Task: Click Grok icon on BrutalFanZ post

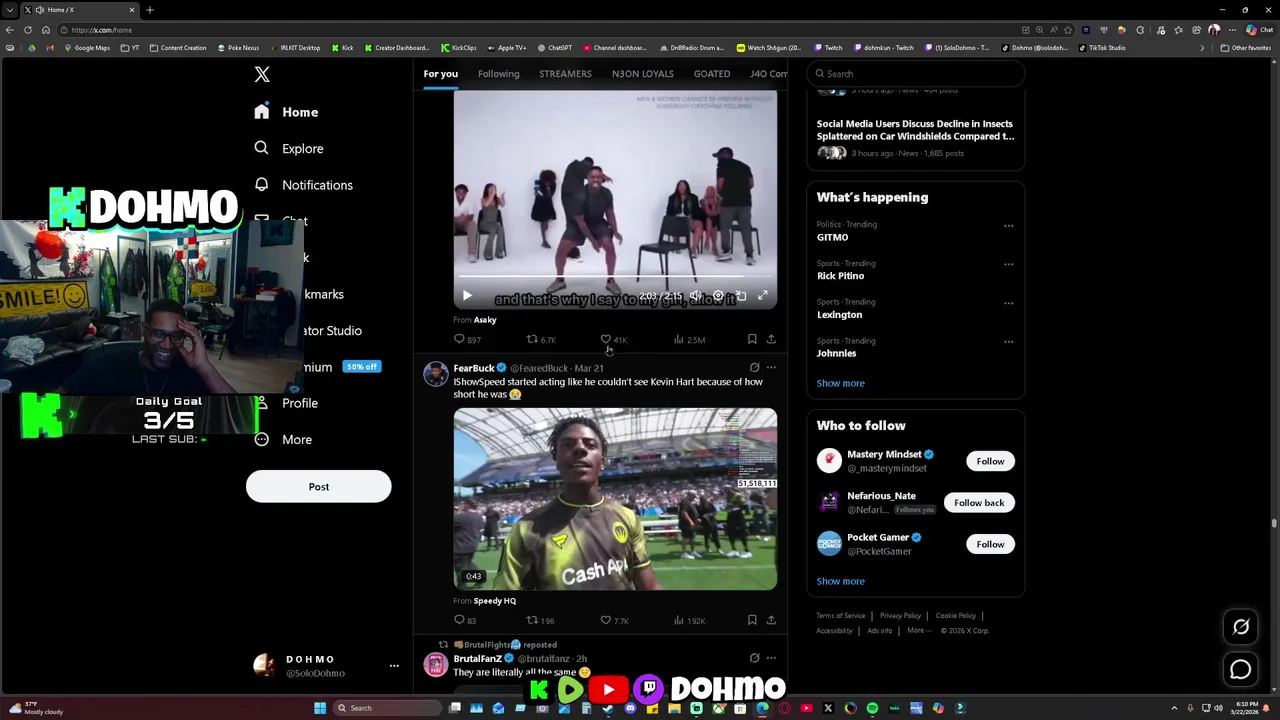Action: (754, 658)
